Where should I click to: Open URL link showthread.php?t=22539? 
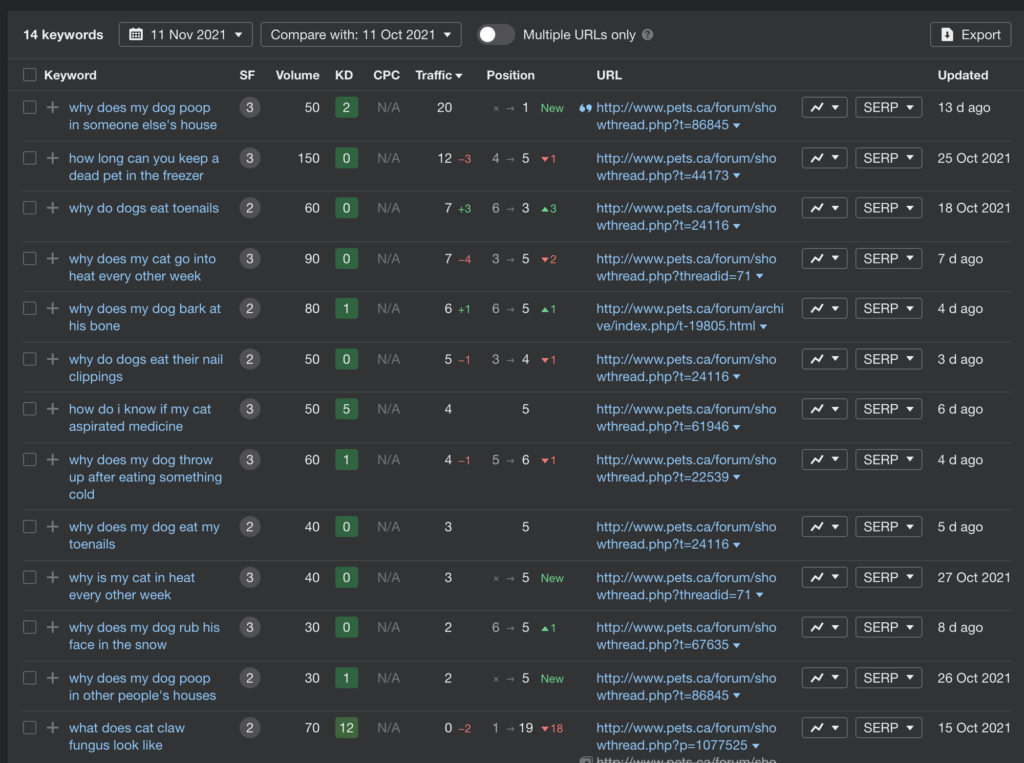pos(686,468)
